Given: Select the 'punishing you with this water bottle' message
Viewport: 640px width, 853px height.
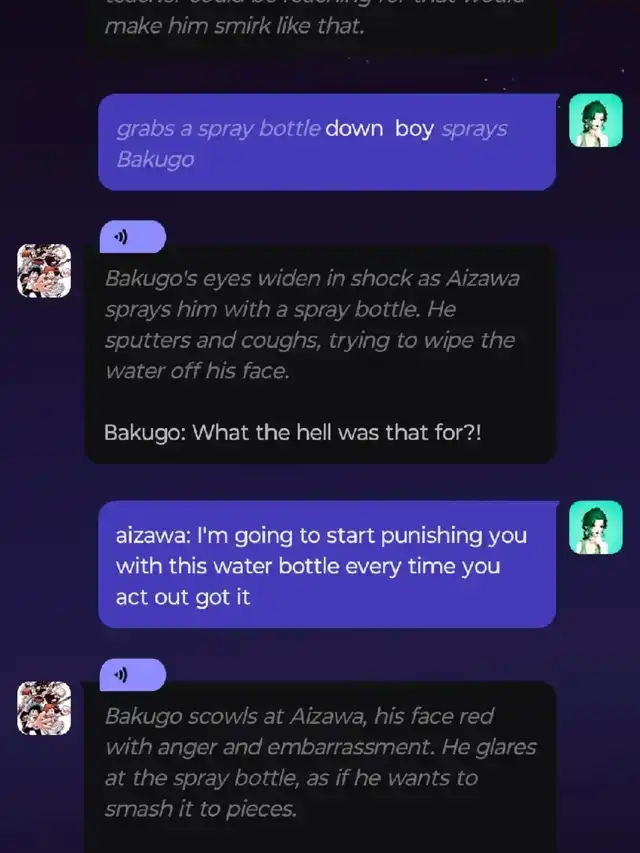Looking at the screenshot, I should [328, 564].
